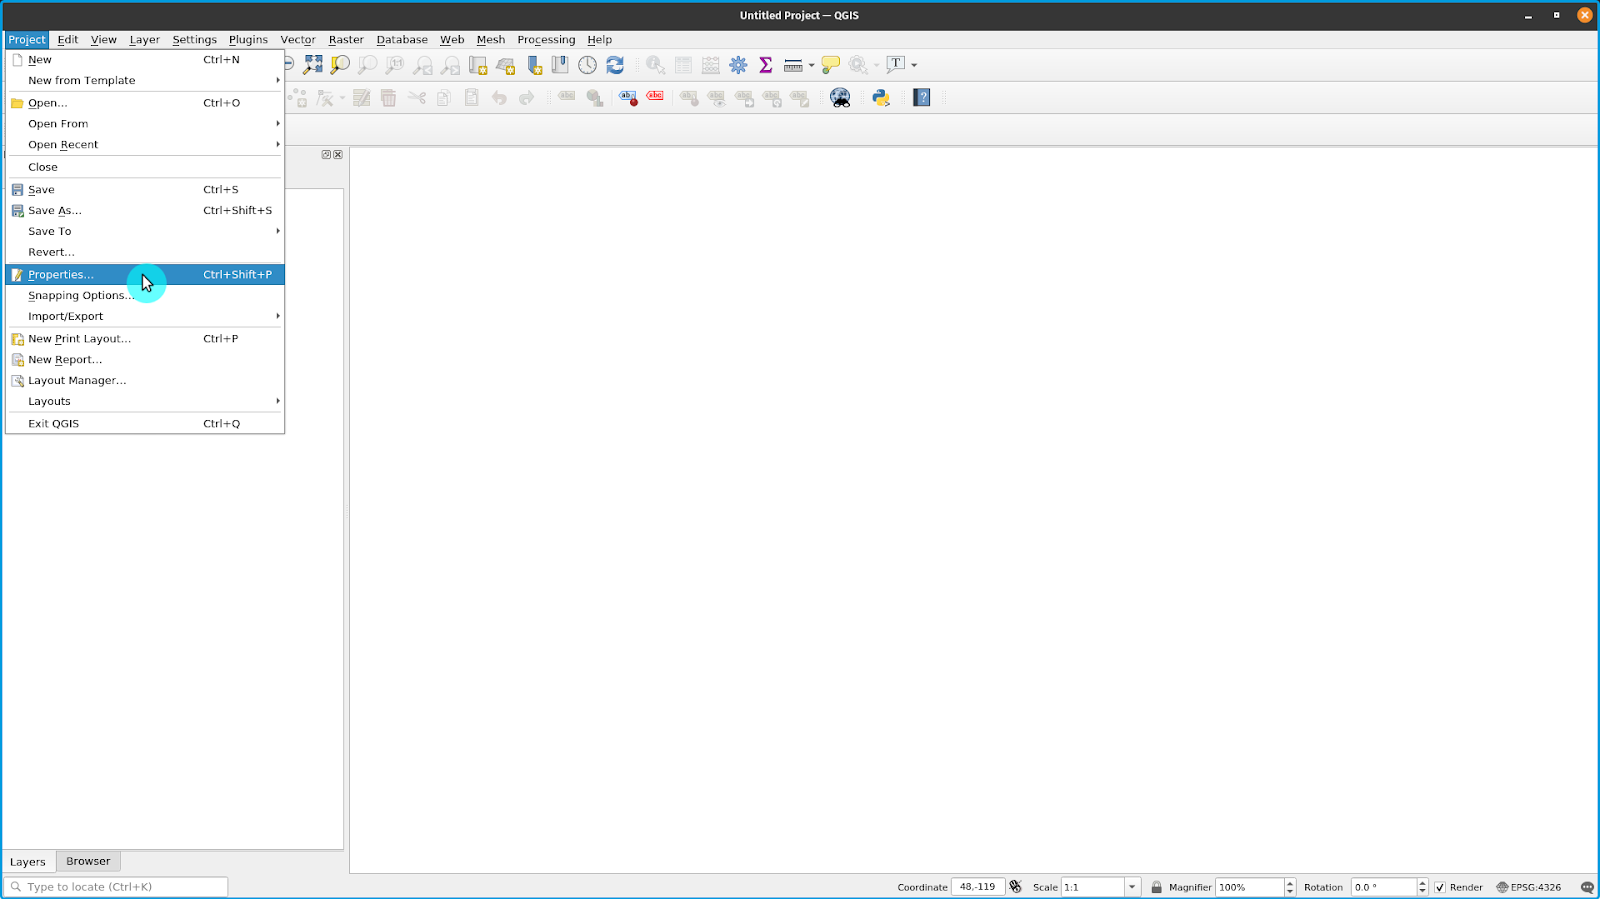Open the Raster menu
1600x899 pixels.
pos(346,40)
